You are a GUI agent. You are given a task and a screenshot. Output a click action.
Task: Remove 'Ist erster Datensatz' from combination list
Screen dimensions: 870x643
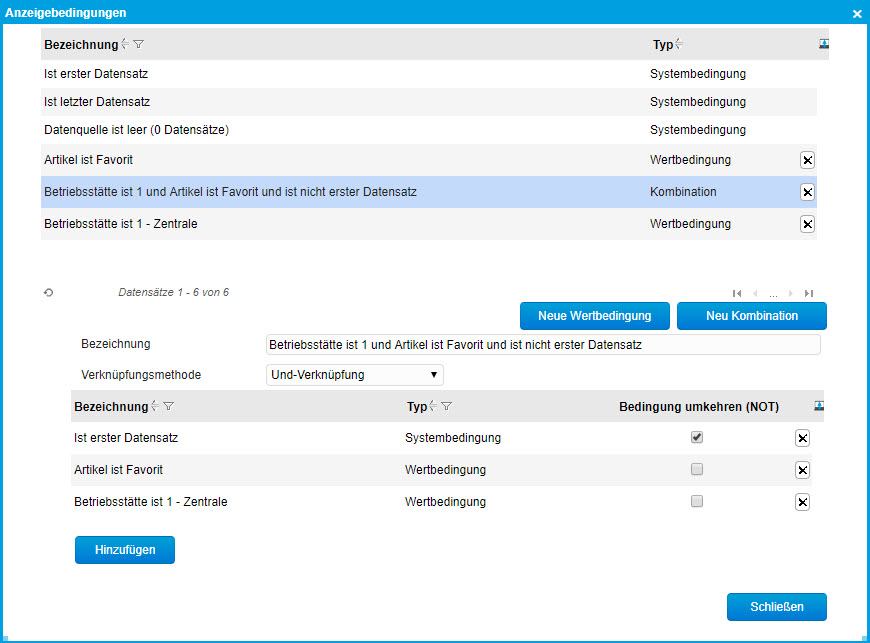point(802,438)
